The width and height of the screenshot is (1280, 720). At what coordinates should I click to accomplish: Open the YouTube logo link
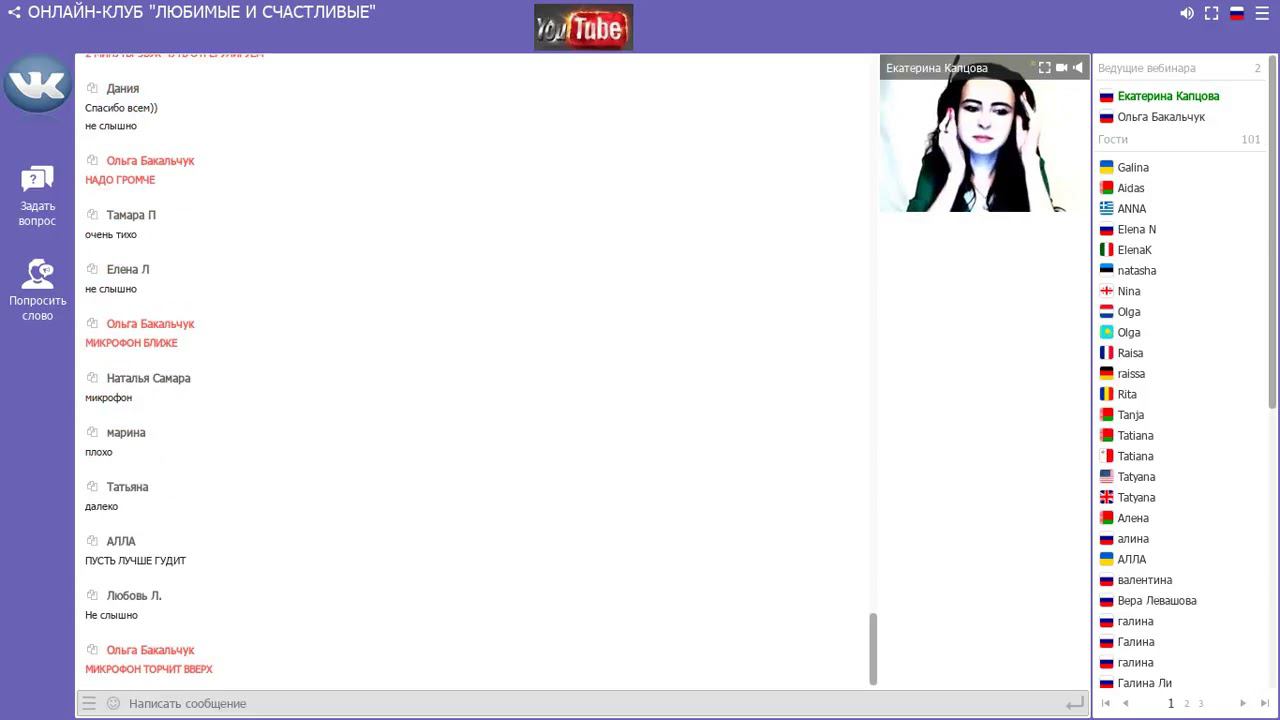[x=583, y=27]
